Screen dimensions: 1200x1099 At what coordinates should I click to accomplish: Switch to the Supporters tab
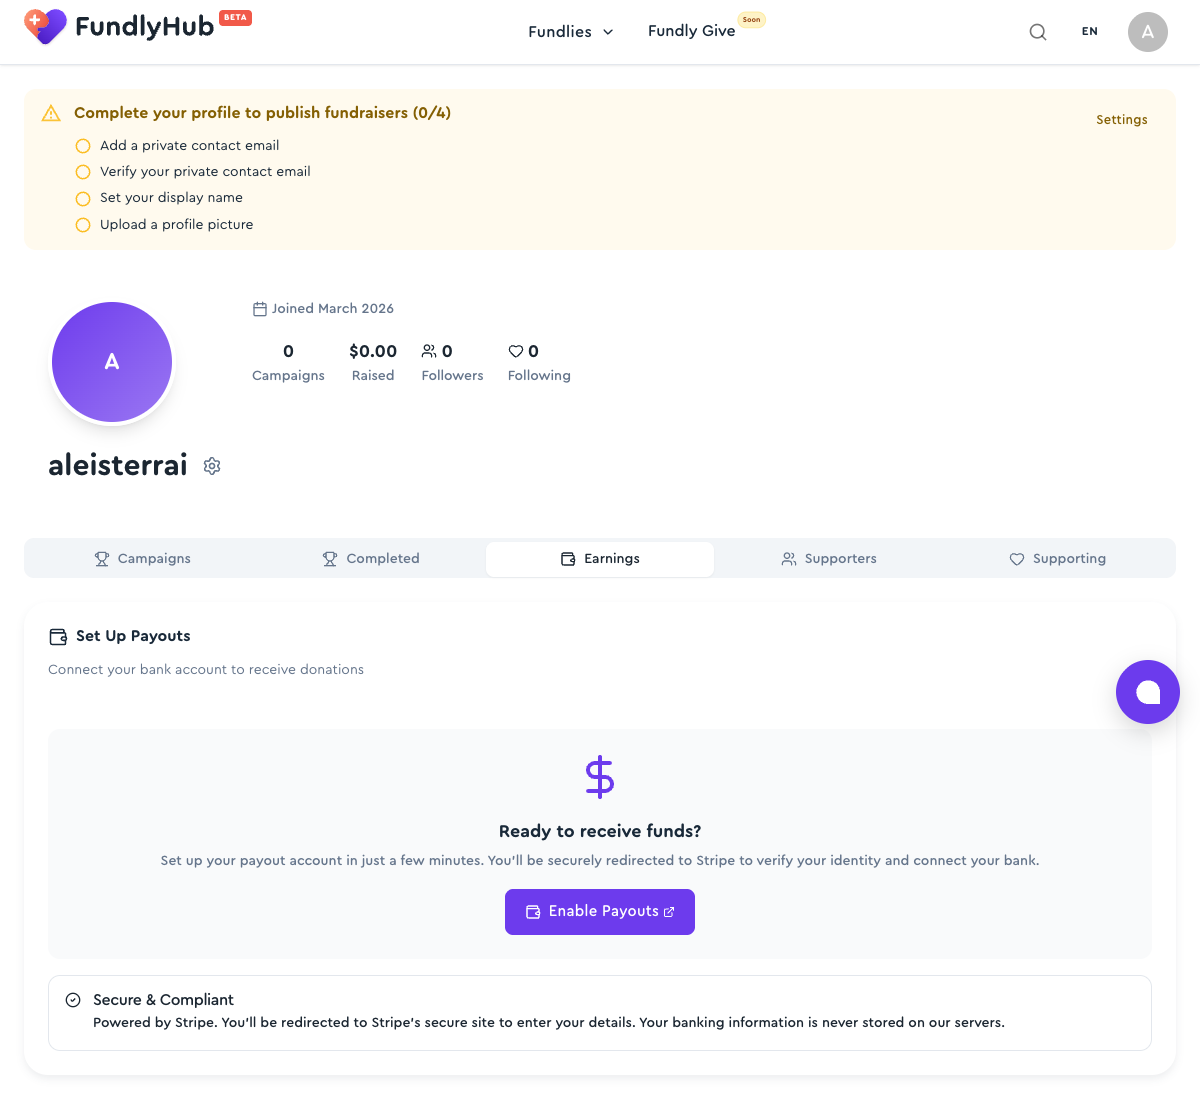[x=829, y=558]
